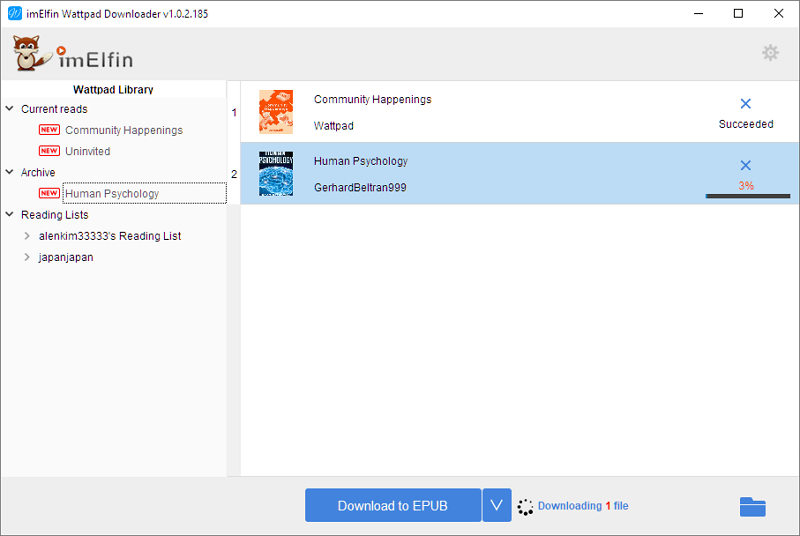The width and height of the screenshot is (800, 536).
Task: Open the settings gear icon
Action: (x=770, y=53)
